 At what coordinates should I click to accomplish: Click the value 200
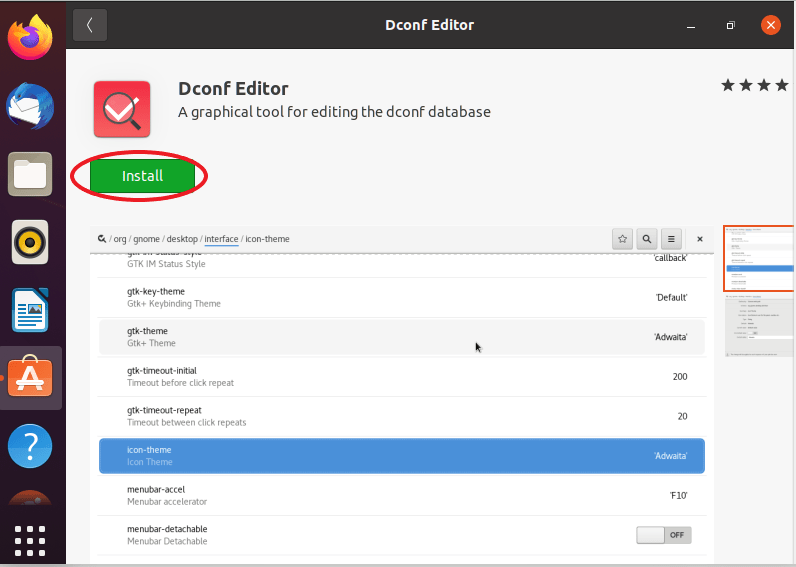point(680,377)
